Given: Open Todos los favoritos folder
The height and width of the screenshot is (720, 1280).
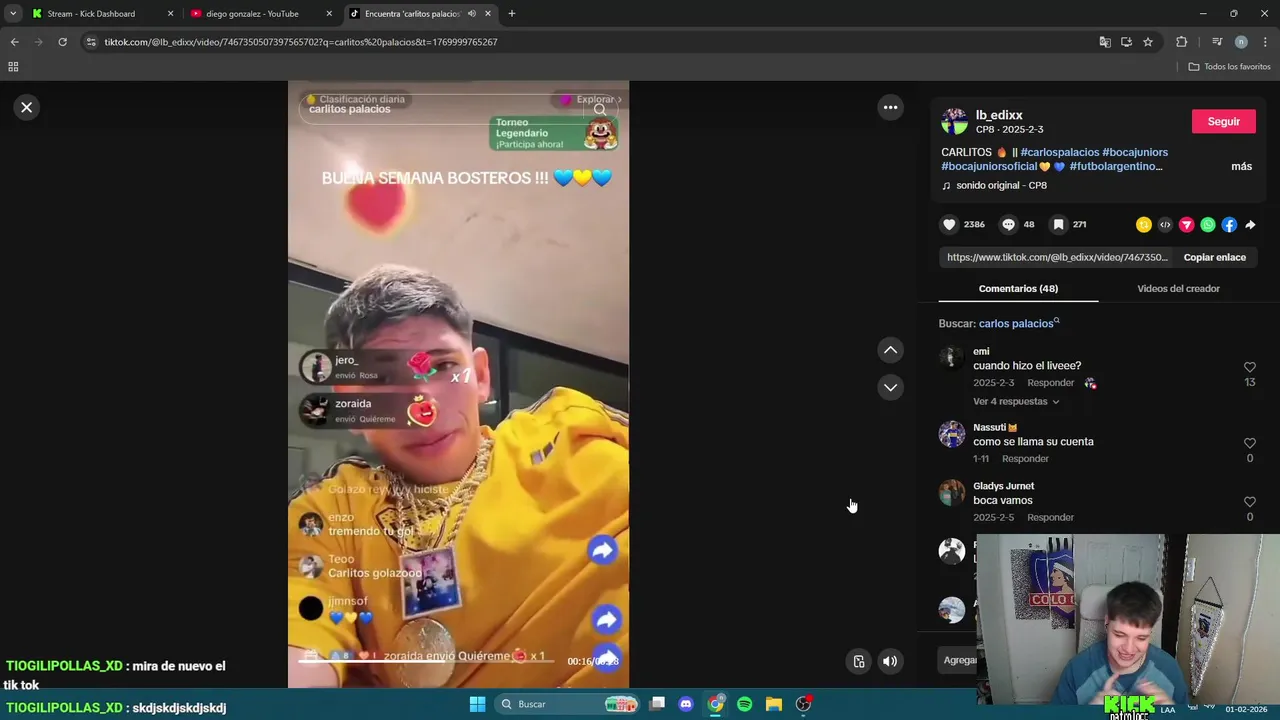Looking at the screenshot, I should (1230, 67).
